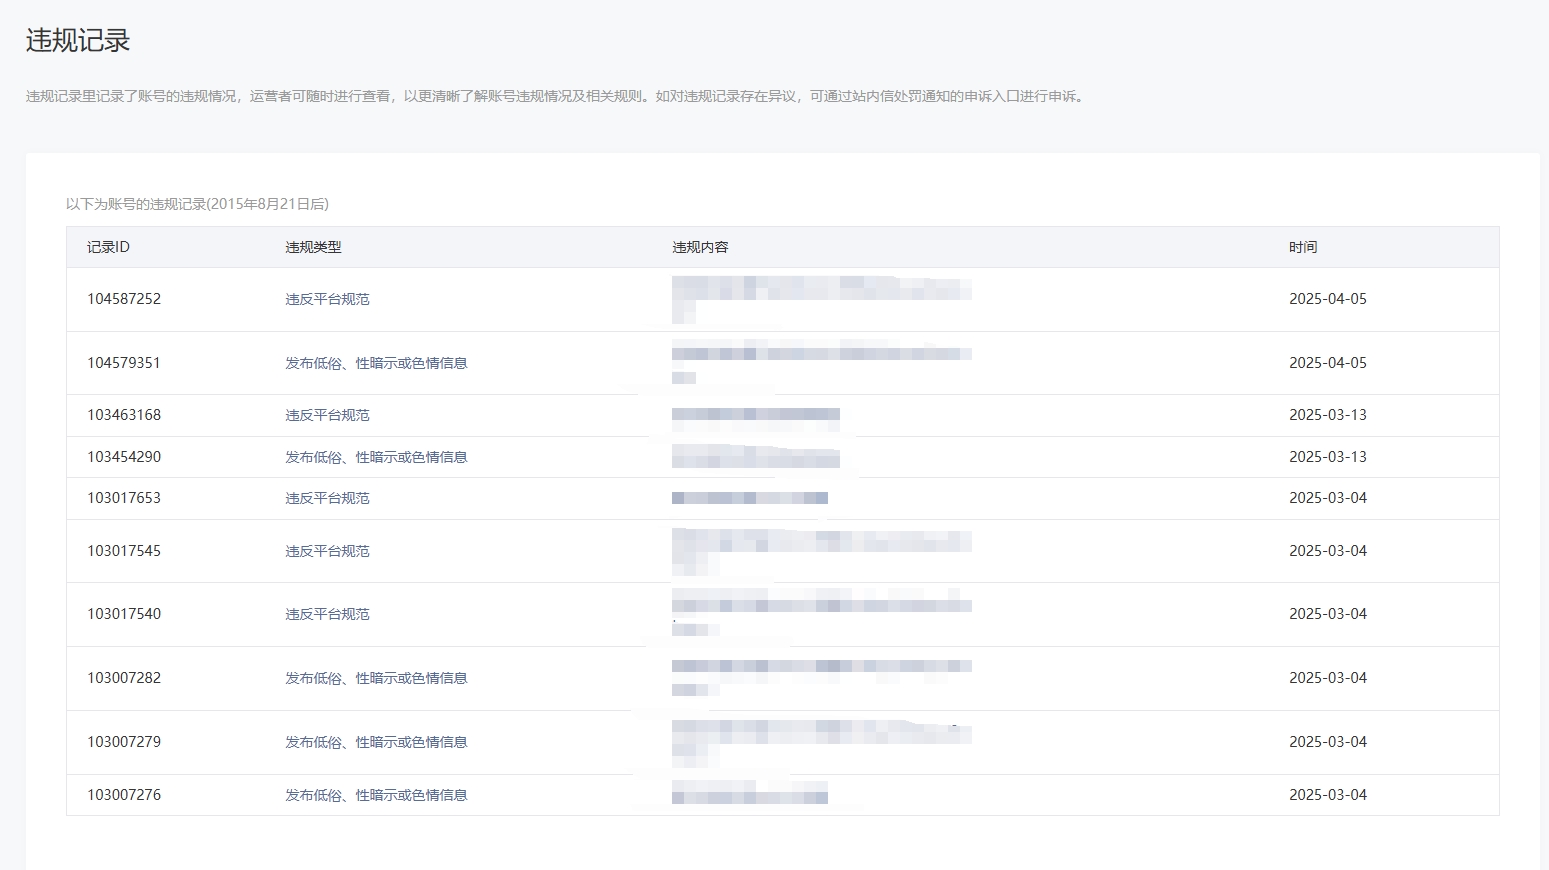Click the 记录ID column header
Screen dimensions: 1549x870
click(x=108, y=247)
